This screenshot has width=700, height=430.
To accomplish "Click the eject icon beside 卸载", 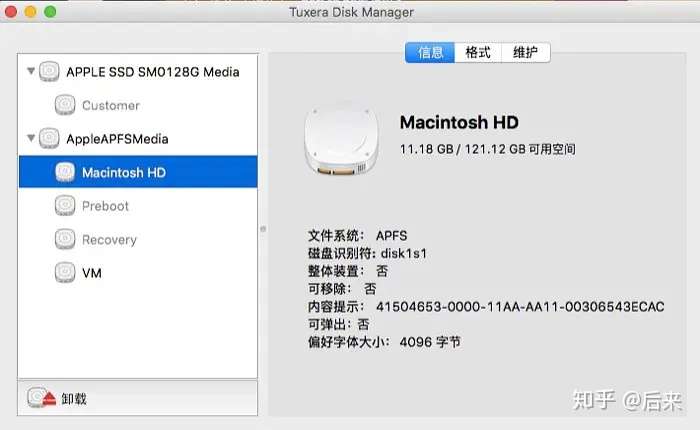I will click(42, 397).
